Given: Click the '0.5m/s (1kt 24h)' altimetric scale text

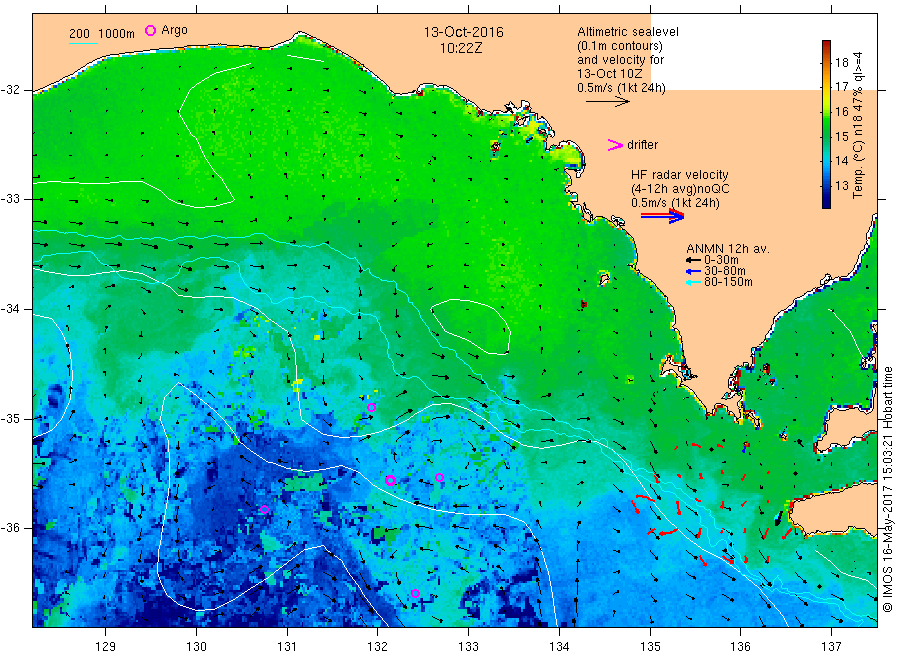Looking at the screenshot, I should 621,88.
